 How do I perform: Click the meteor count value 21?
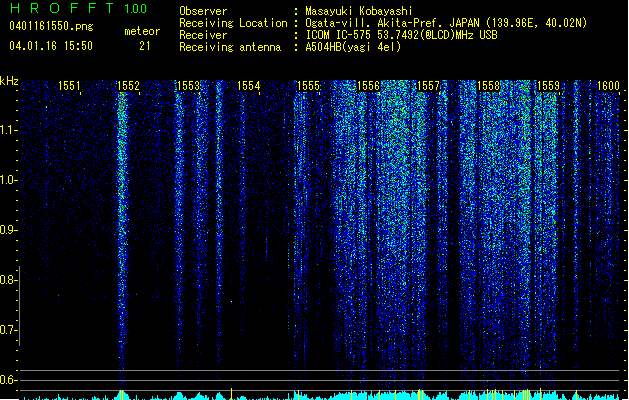pyautogui.click(x=145, y=46)
